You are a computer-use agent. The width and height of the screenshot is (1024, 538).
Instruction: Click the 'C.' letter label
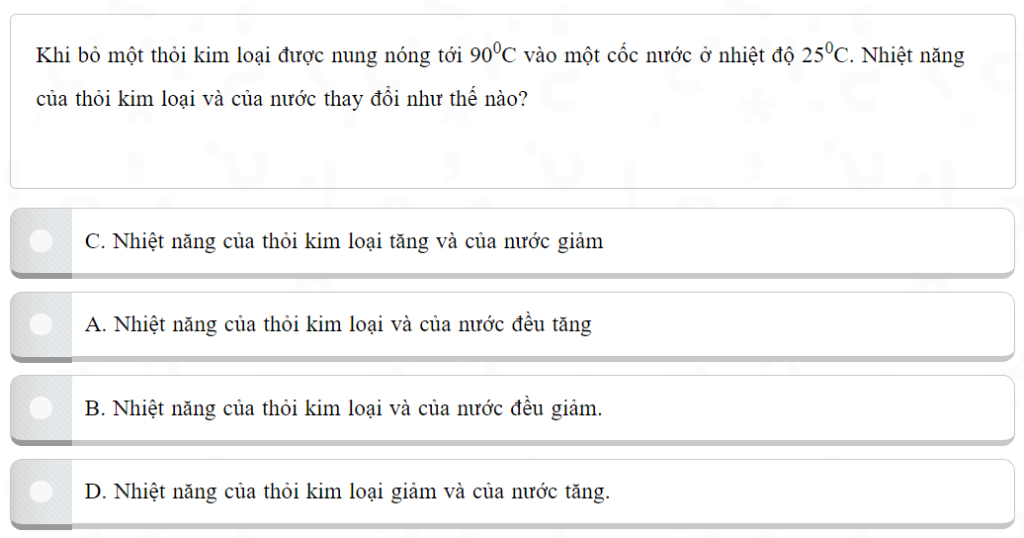tap(96, 241)
